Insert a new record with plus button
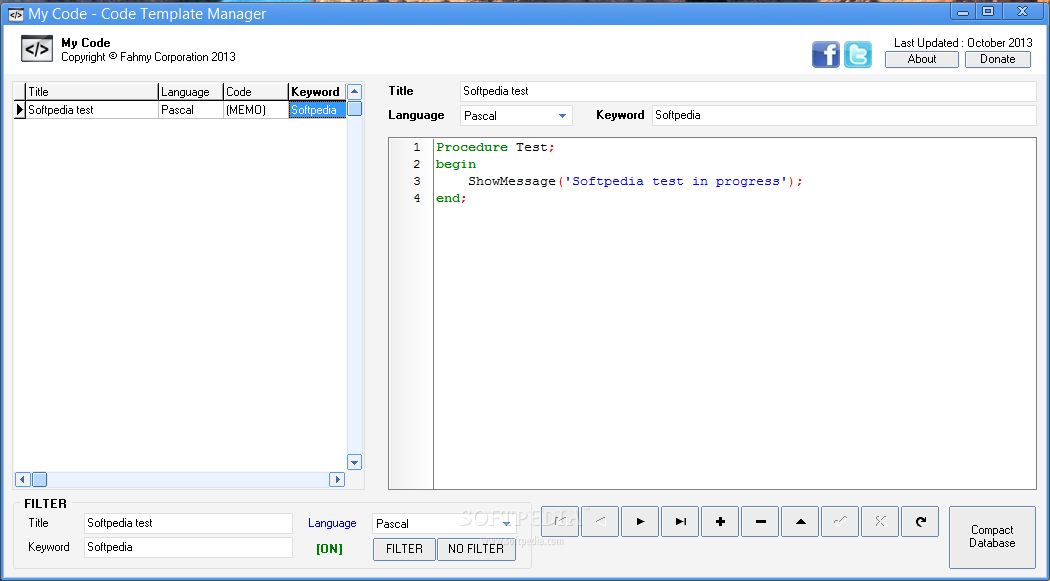Viewport: 1050px width, 581px height. tap(721, 521)
